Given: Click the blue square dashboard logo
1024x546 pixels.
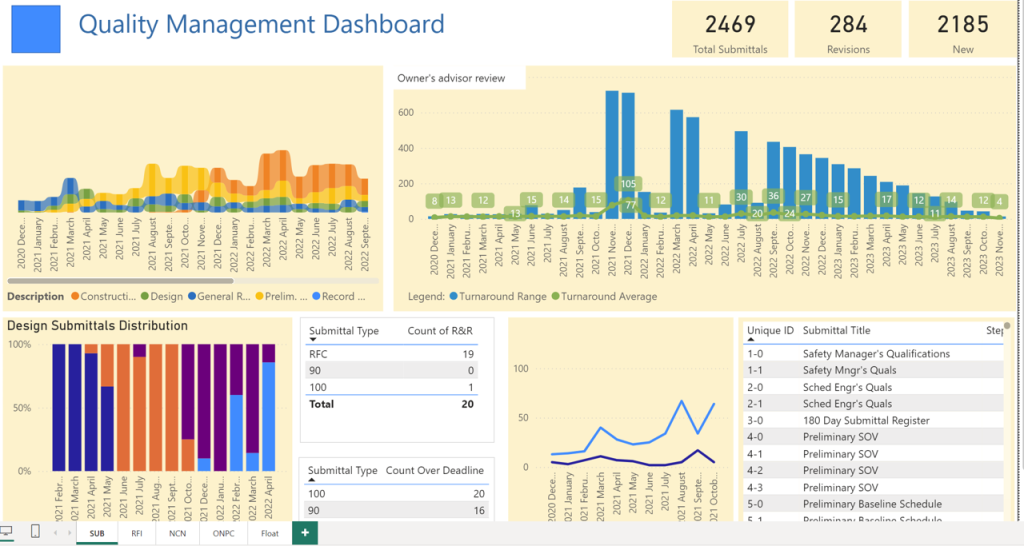Looking at the screenshot, I should (35, 30).
